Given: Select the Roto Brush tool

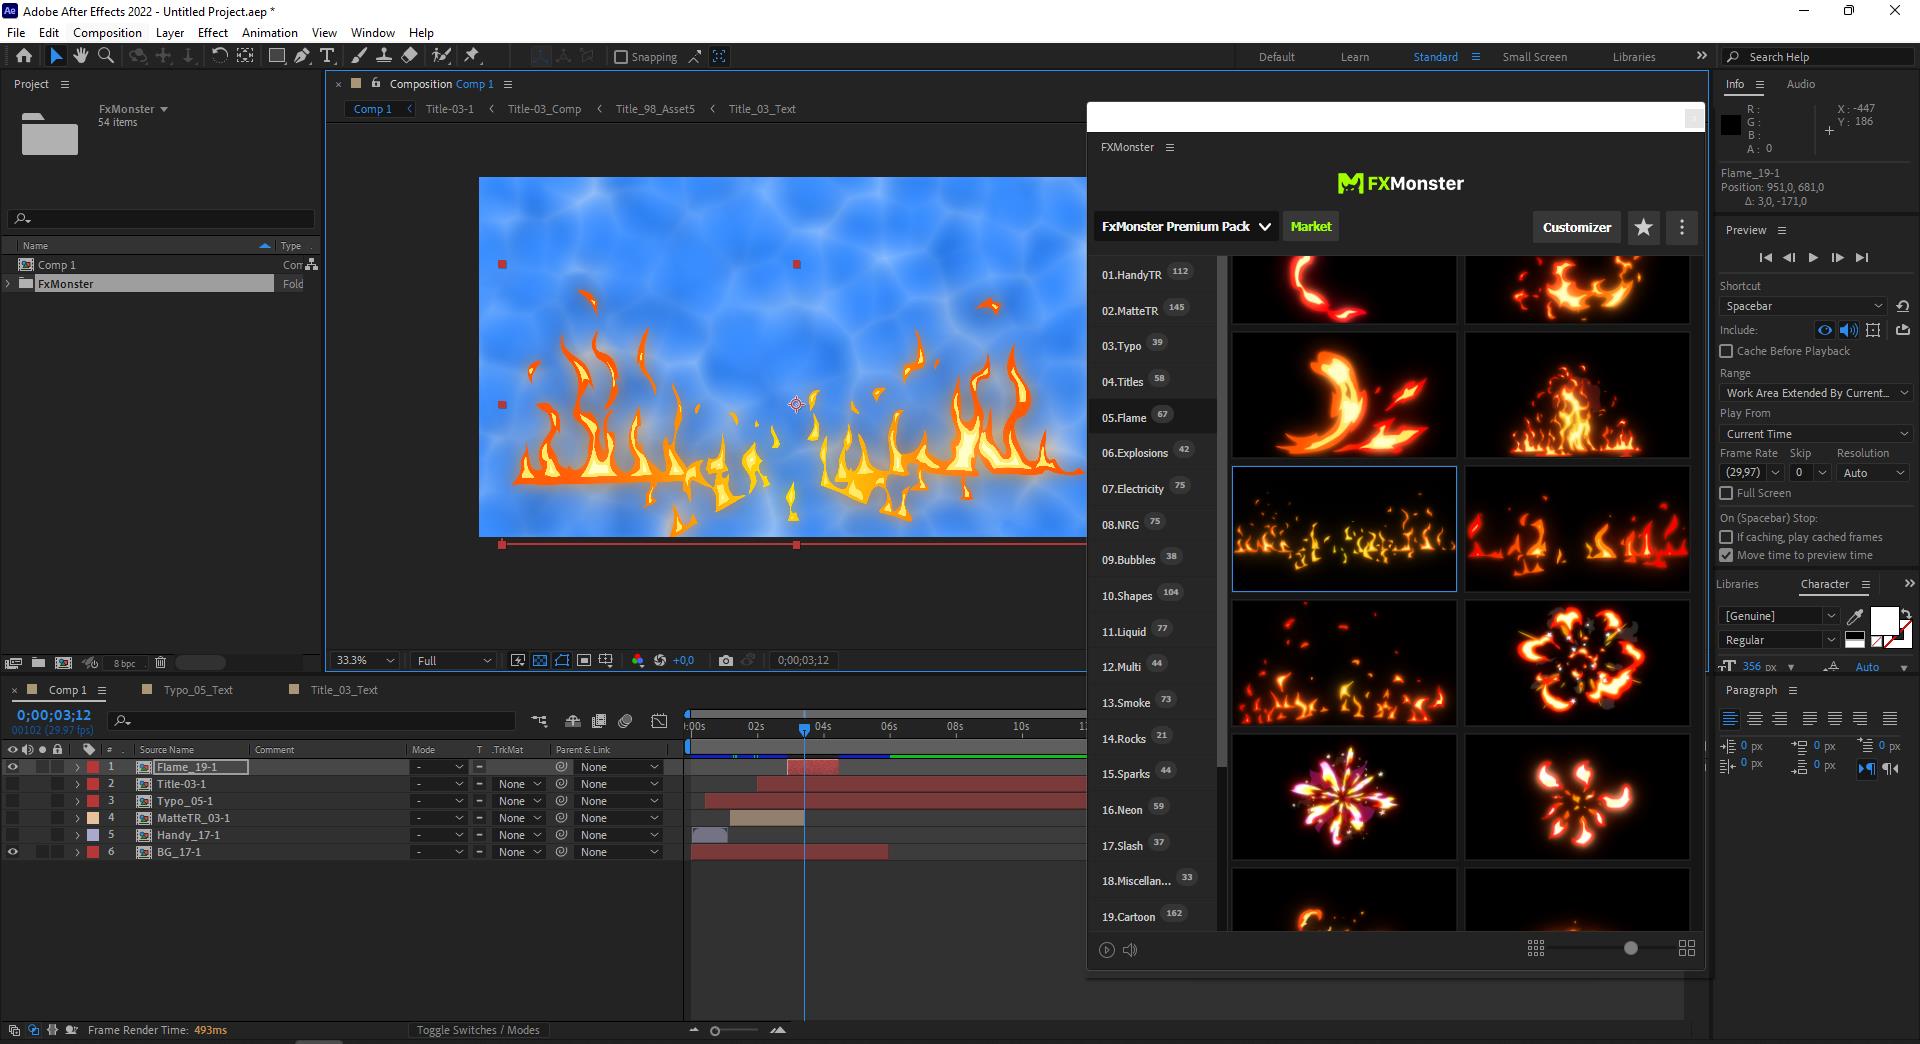Looking at the screenshot, I should 441,57.
